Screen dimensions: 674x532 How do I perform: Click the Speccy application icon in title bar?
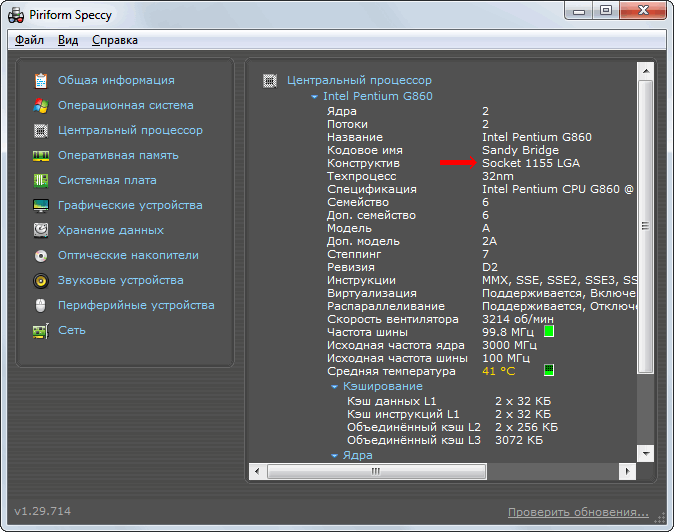16,15
